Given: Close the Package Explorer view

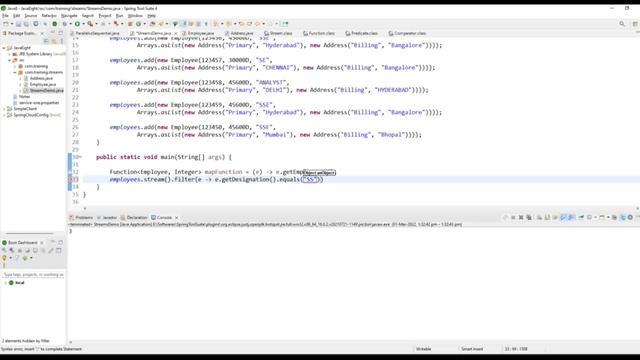Looking at the screenshot, I should (42, 33).
